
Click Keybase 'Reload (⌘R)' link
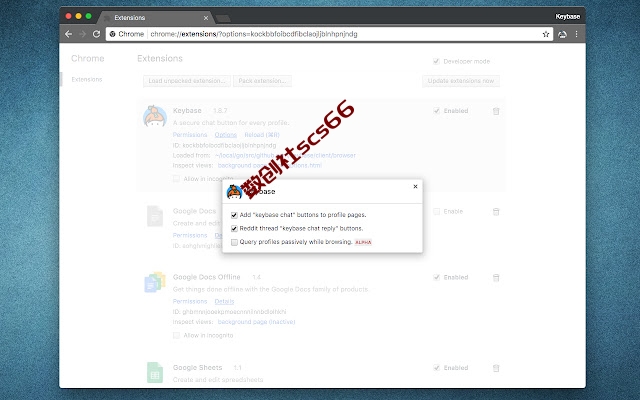262,135
